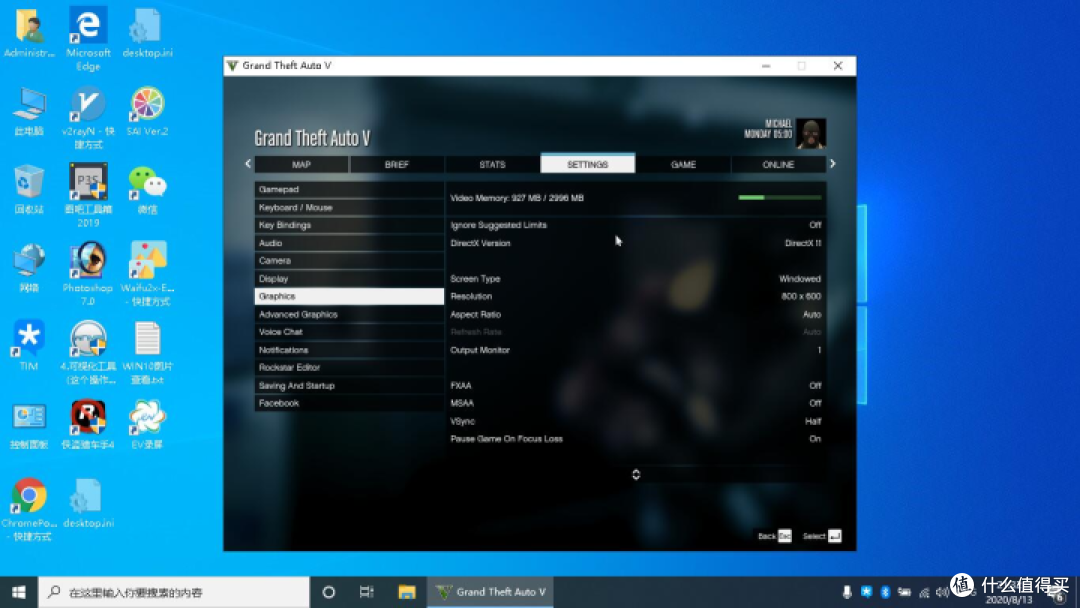Open Saving And Startup settings
Image resolution: width=1080 pixels, height=608 pixels.
pos(349,386)
